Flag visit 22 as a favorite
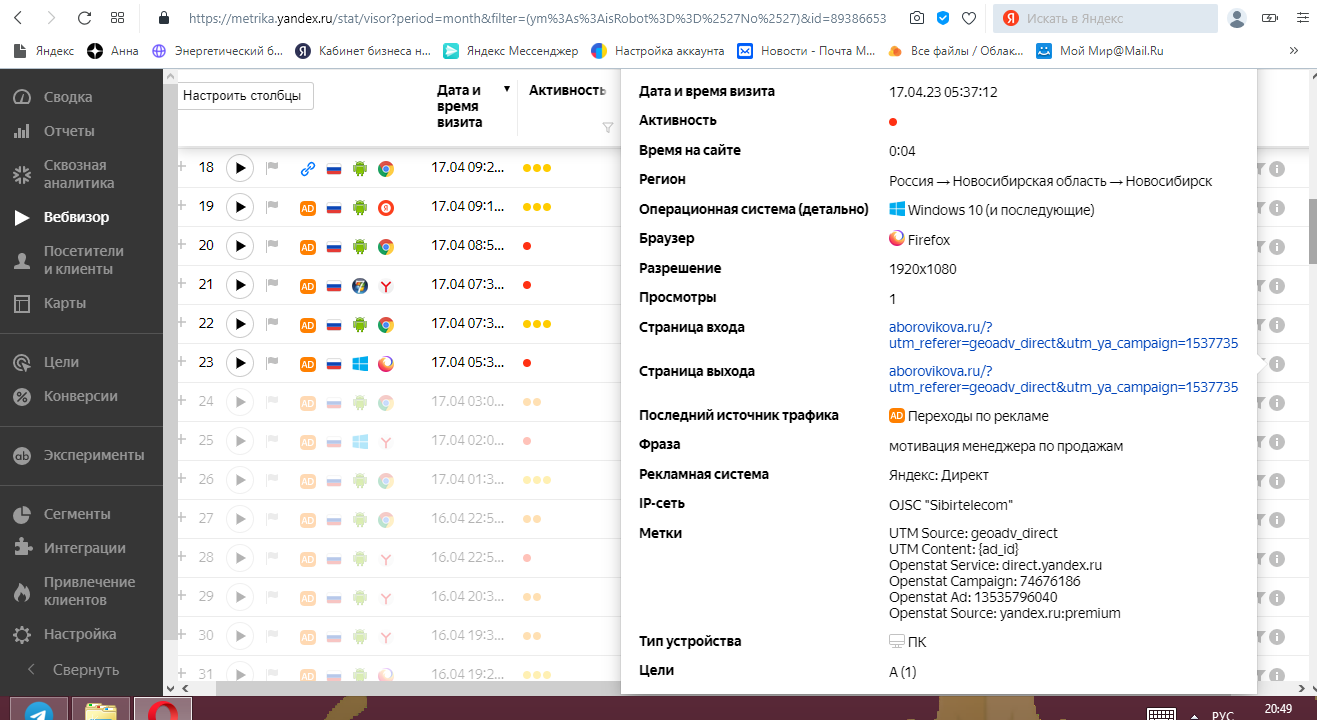The width and height of the screenshot is (1317, 720). coord(272,324)
